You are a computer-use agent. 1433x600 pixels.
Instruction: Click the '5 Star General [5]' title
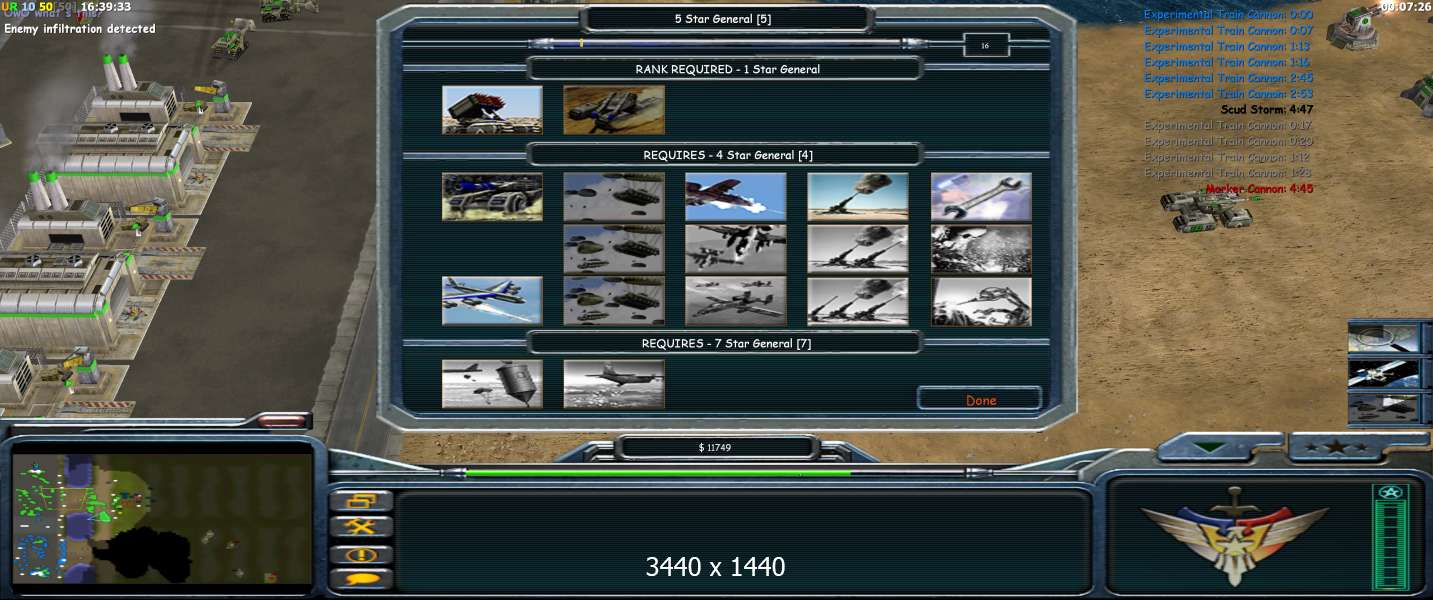tap(723, 19)
